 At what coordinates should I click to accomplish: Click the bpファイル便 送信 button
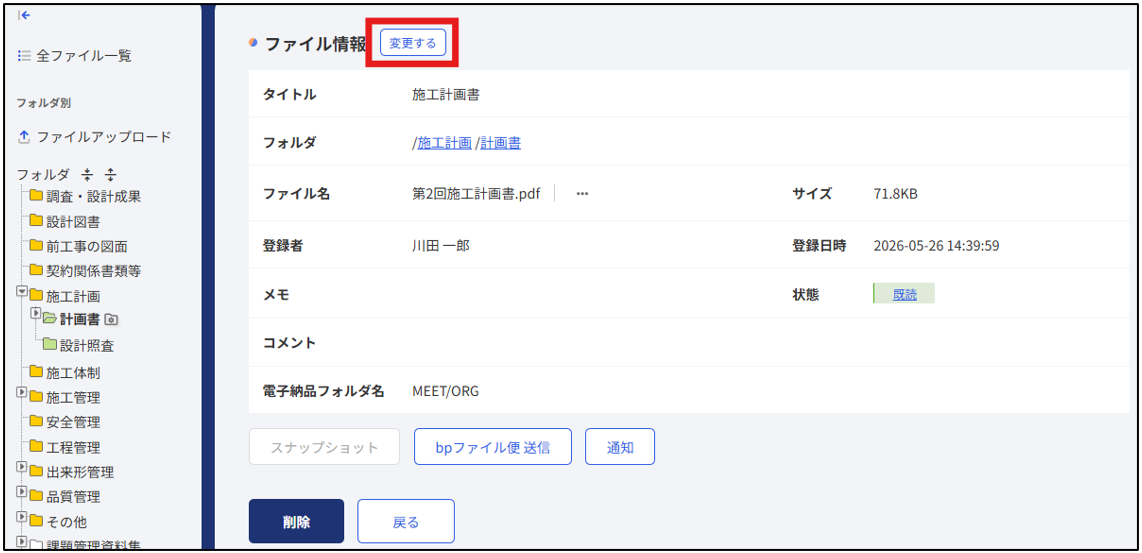point(493,447)
